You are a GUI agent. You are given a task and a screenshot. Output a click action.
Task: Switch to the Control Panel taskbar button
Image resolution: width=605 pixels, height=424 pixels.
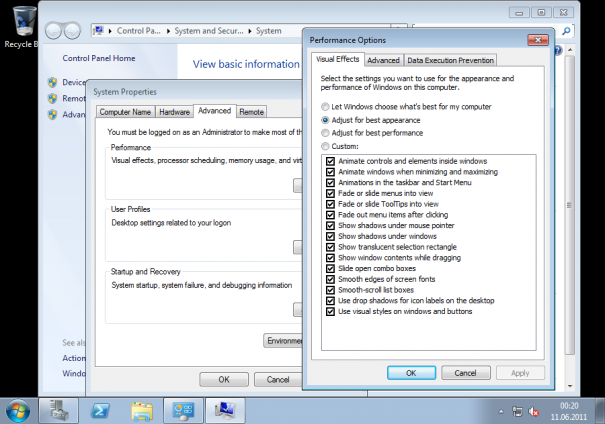click(x=183, y=411)
